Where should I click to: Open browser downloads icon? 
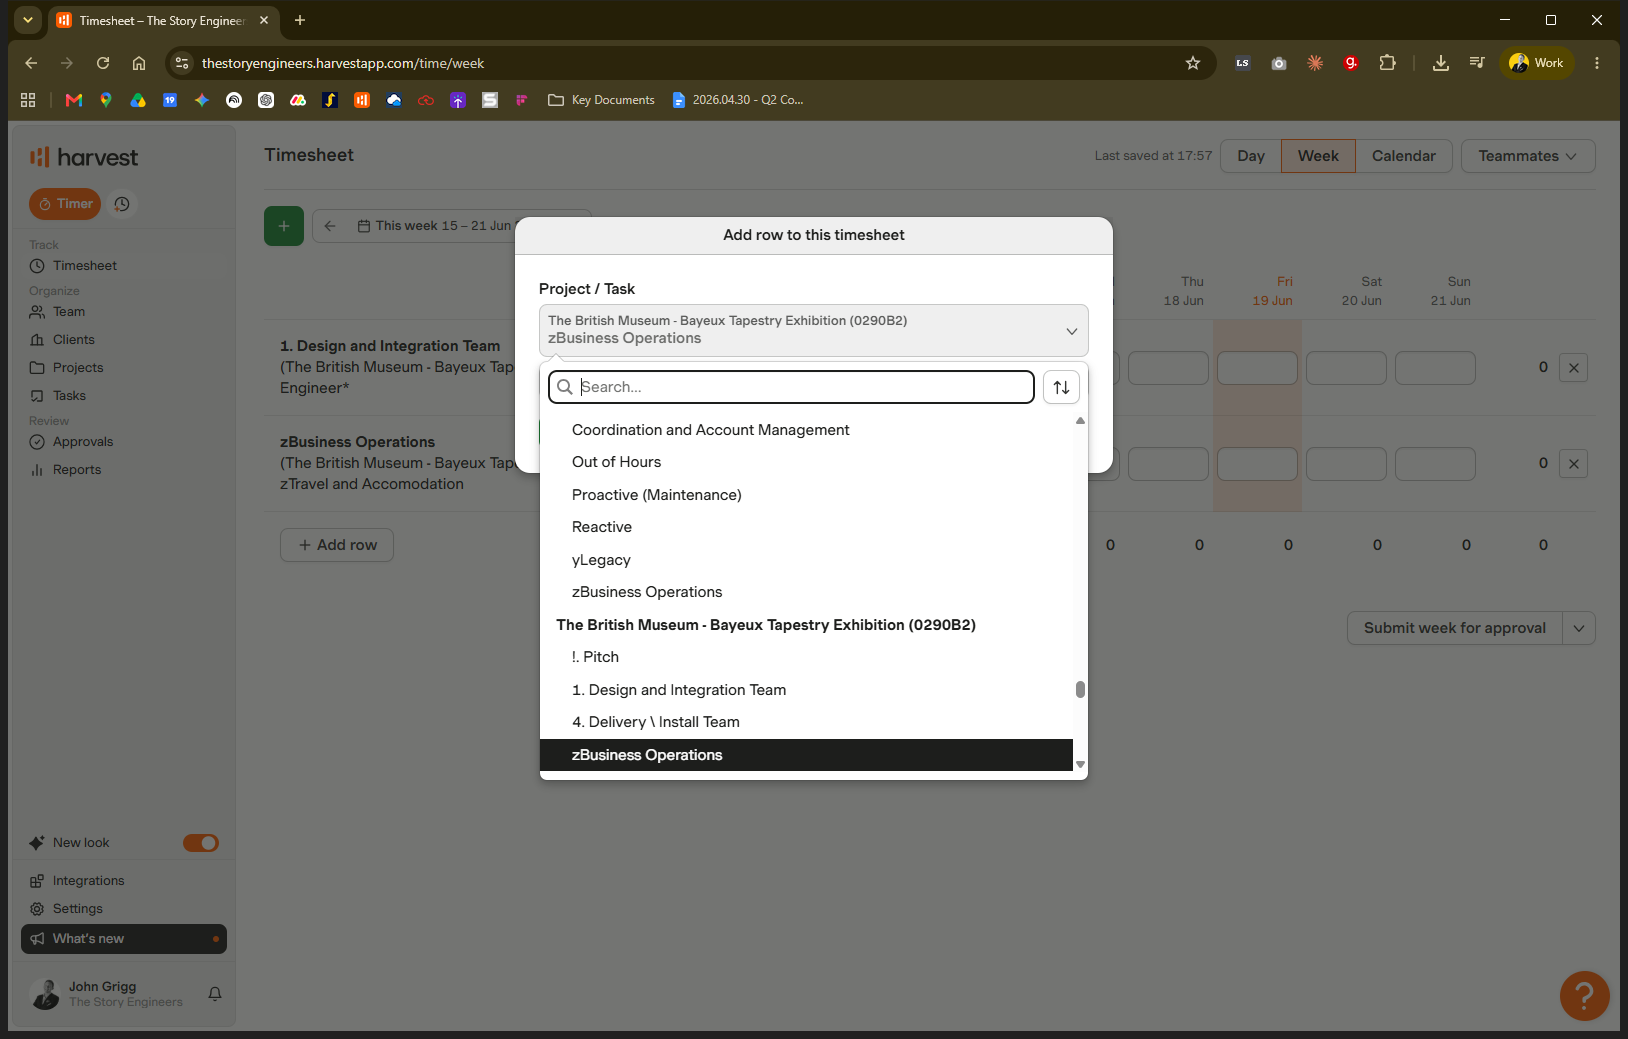1440,63
